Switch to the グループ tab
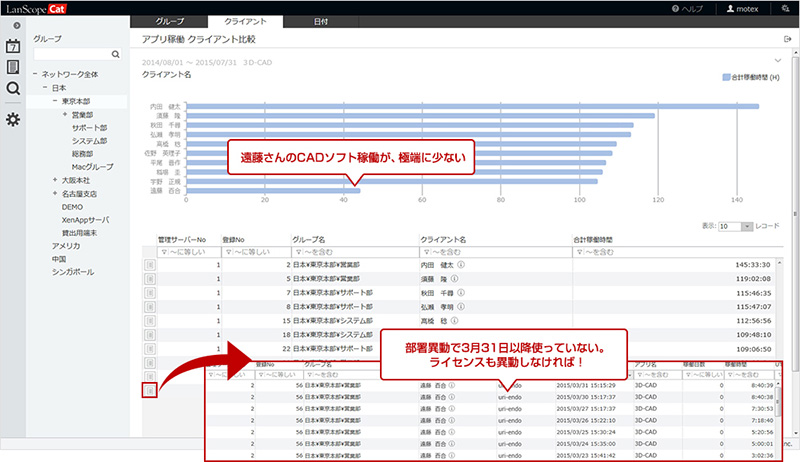 [169, 21]
